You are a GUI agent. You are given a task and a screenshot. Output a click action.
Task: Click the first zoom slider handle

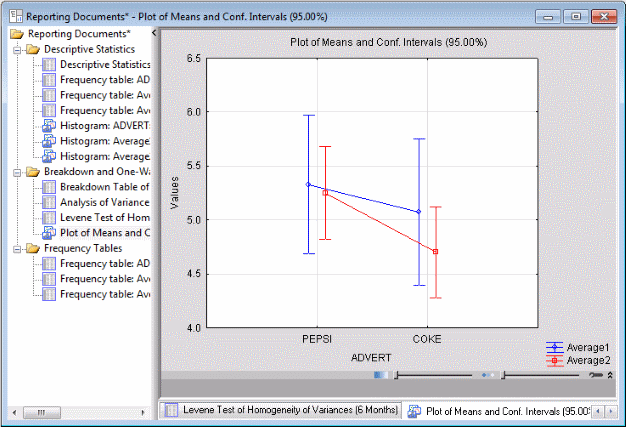pyautogui.click(x=396, y=375)
